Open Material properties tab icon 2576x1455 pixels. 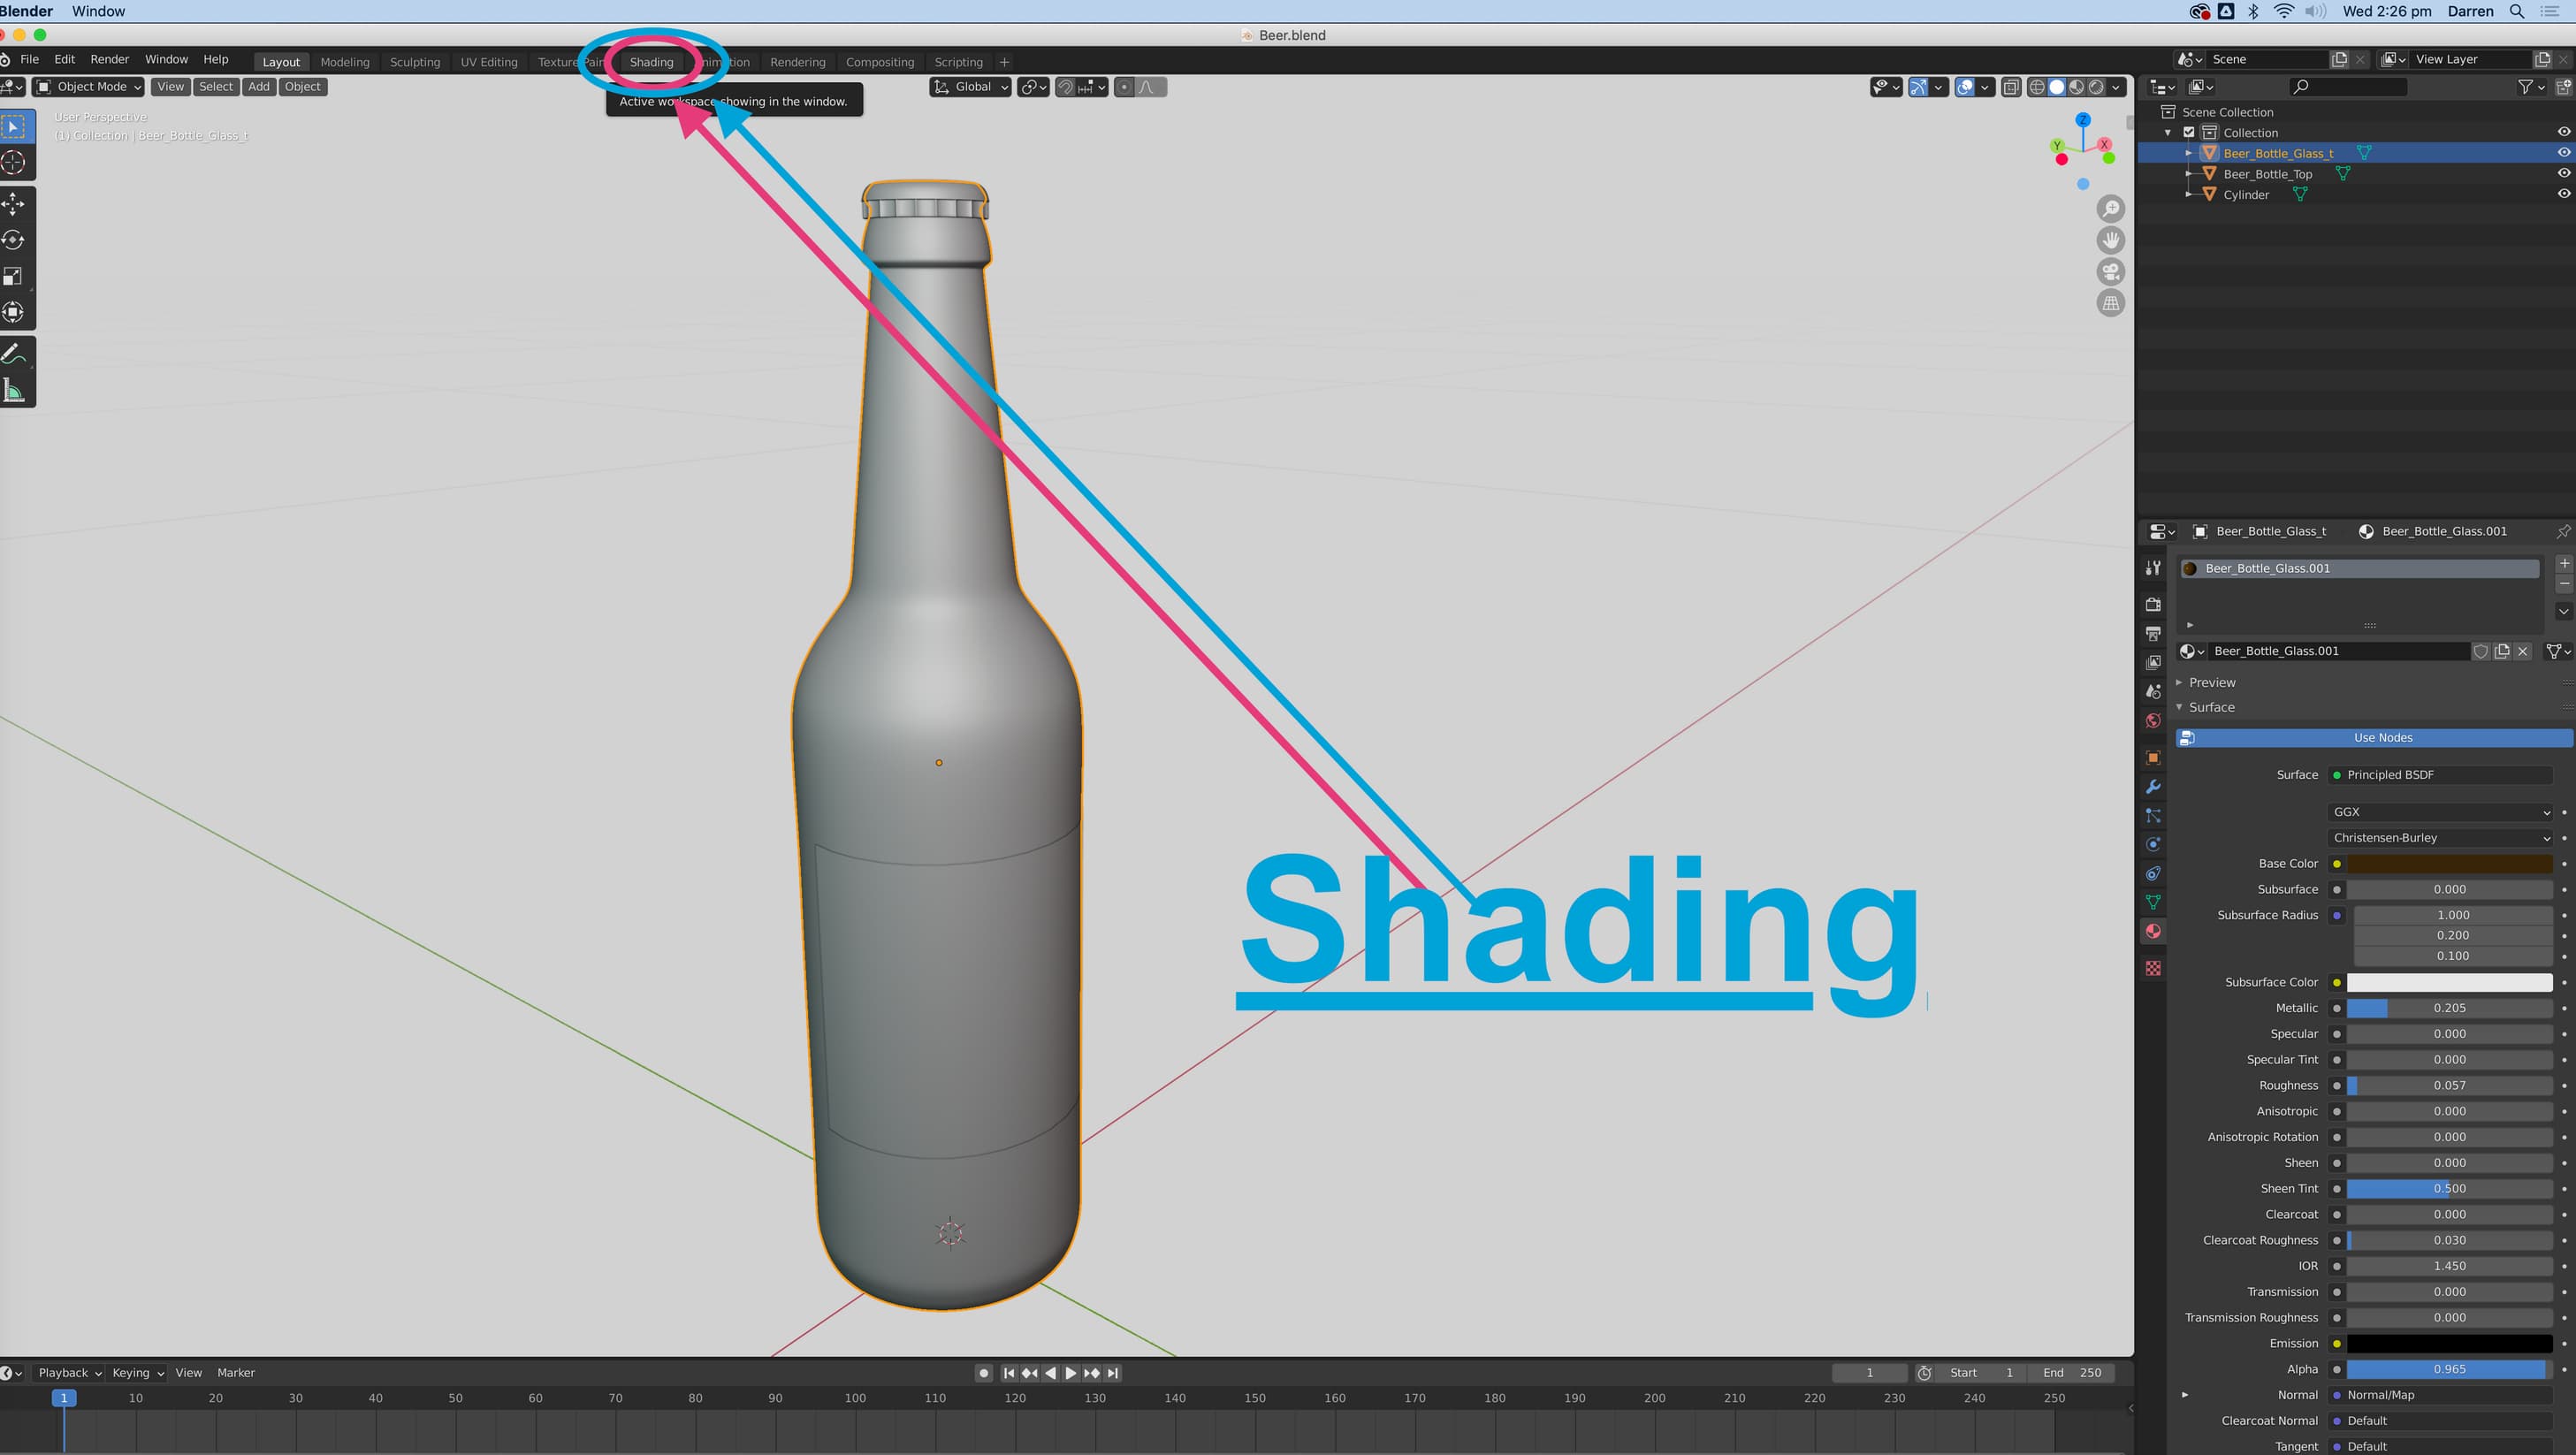click(2153, 931)
